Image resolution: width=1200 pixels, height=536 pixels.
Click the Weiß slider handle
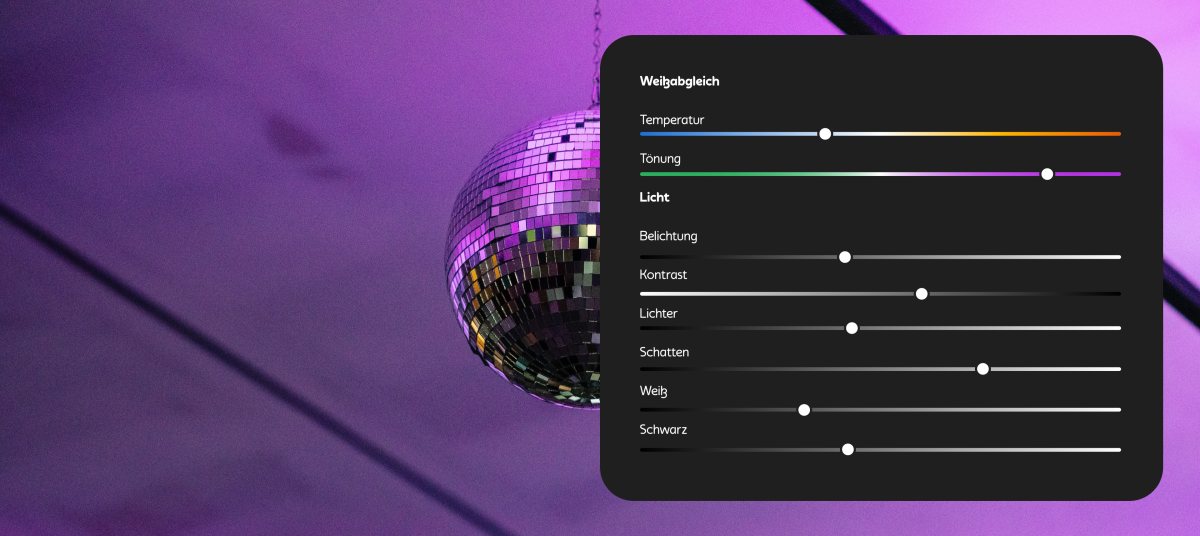point(804,410)
